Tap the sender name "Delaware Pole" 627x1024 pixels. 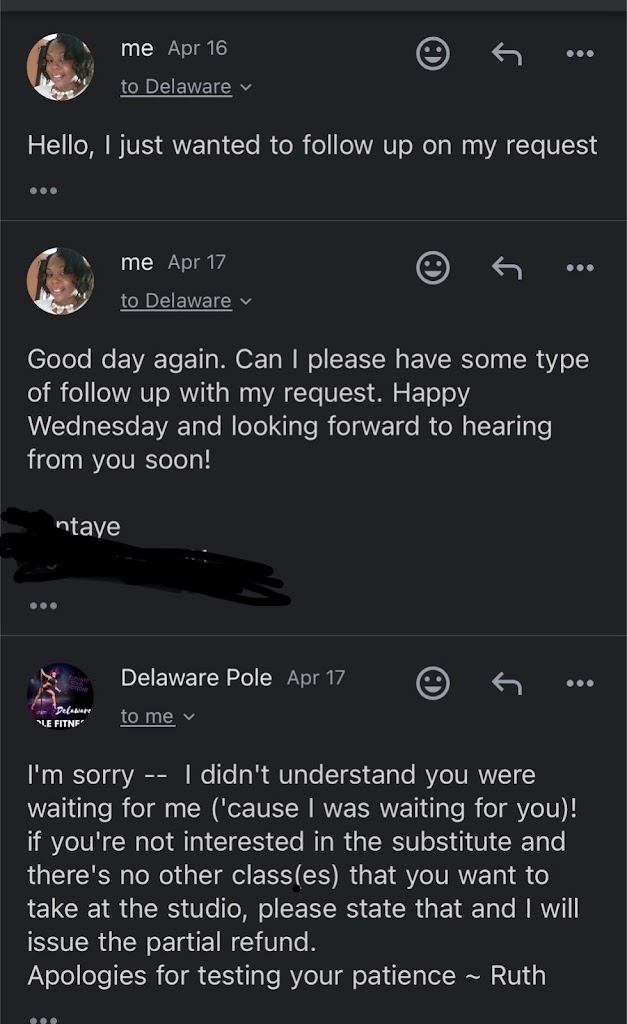tap(196, 678)
